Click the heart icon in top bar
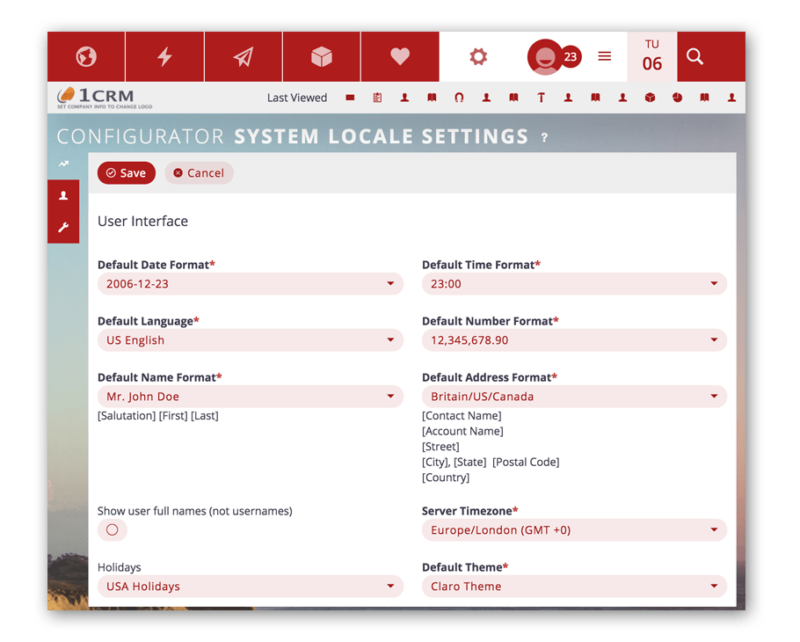800x642 pixels. click(400, 57)
